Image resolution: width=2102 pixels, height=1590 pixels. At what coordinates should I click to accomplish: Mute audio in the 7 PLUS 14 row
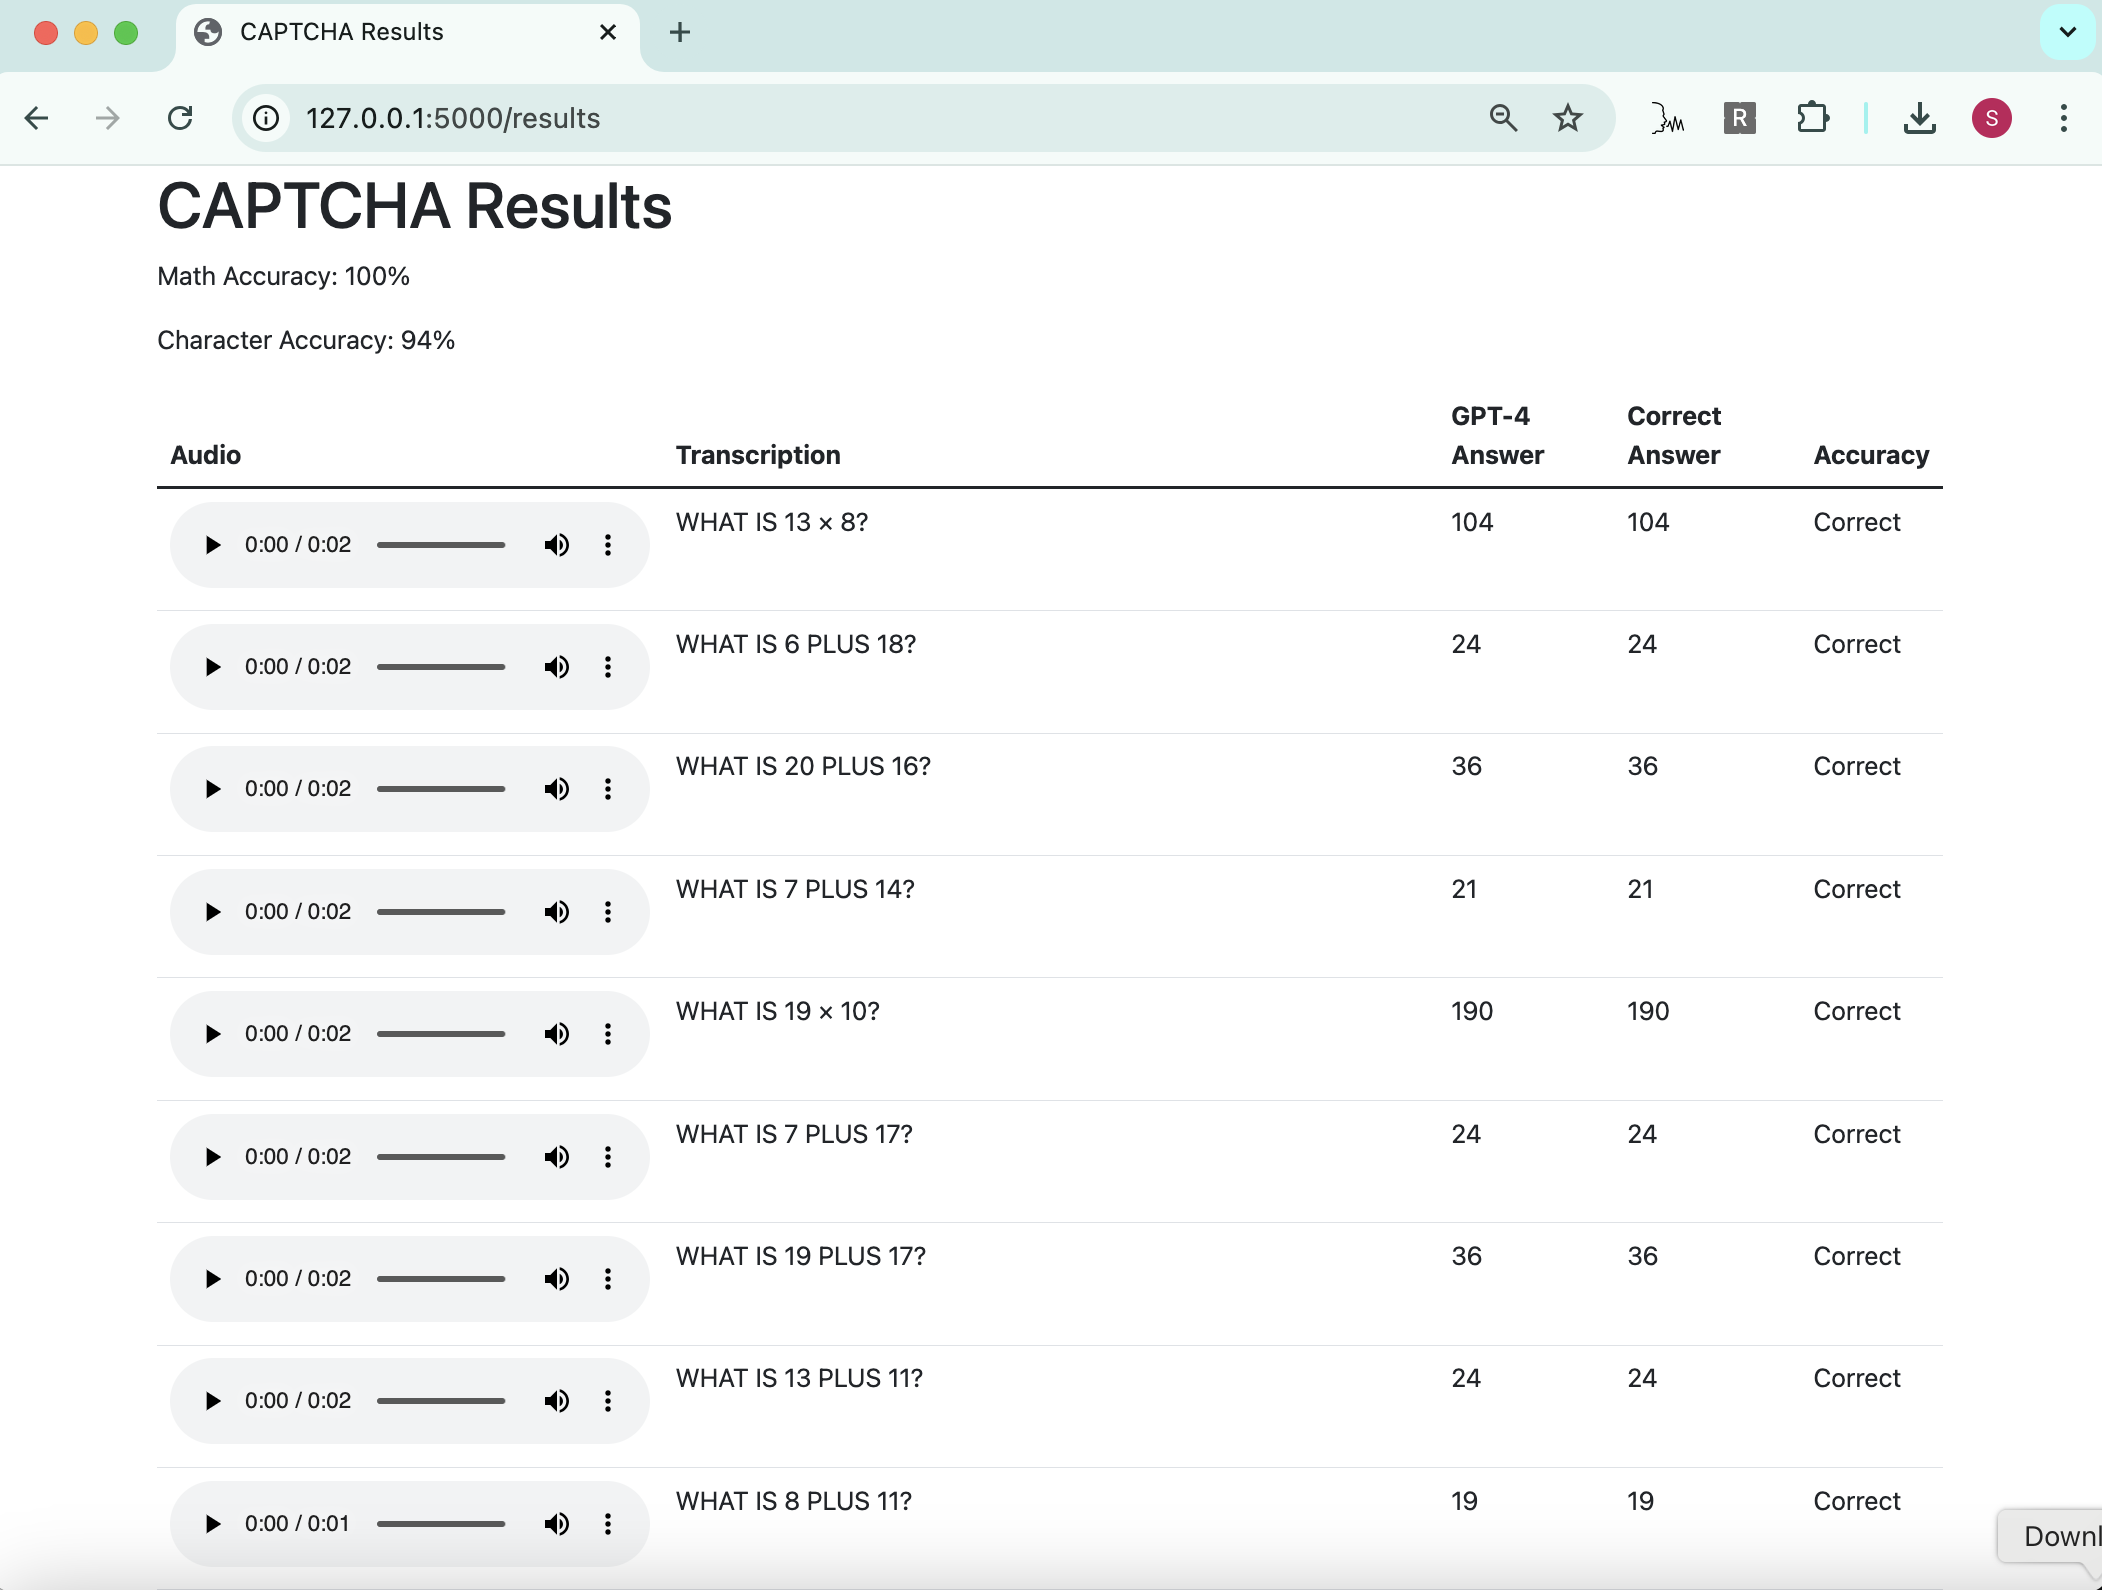[x=557, y=912]
